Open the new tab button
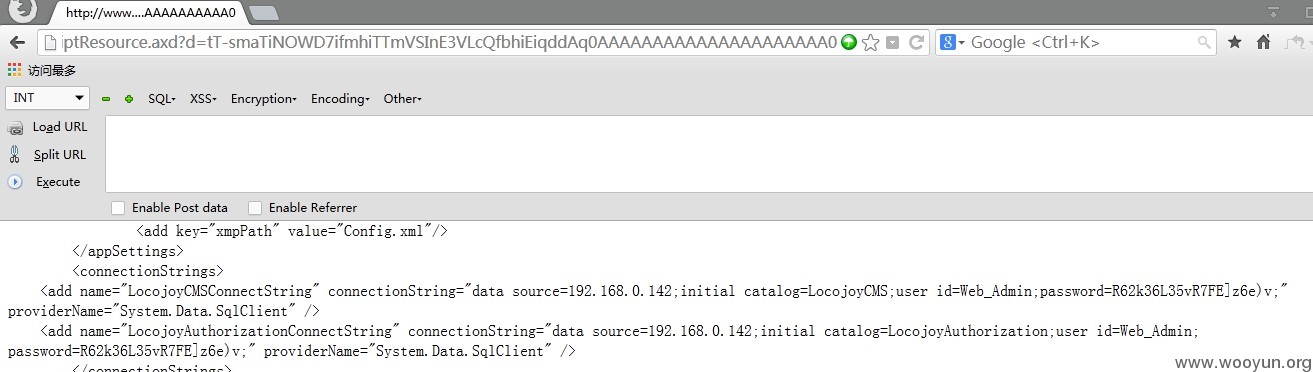 click(264, 13)
